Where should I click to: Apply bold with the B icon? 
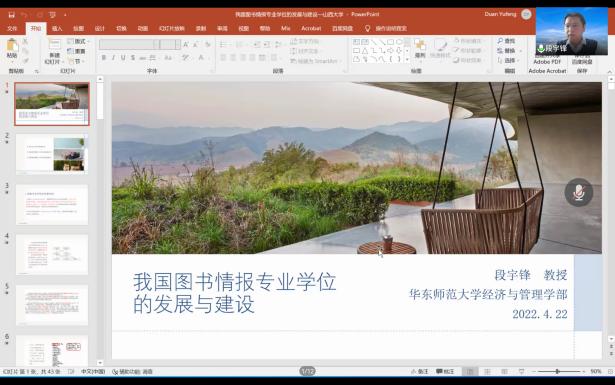point(104,58)
